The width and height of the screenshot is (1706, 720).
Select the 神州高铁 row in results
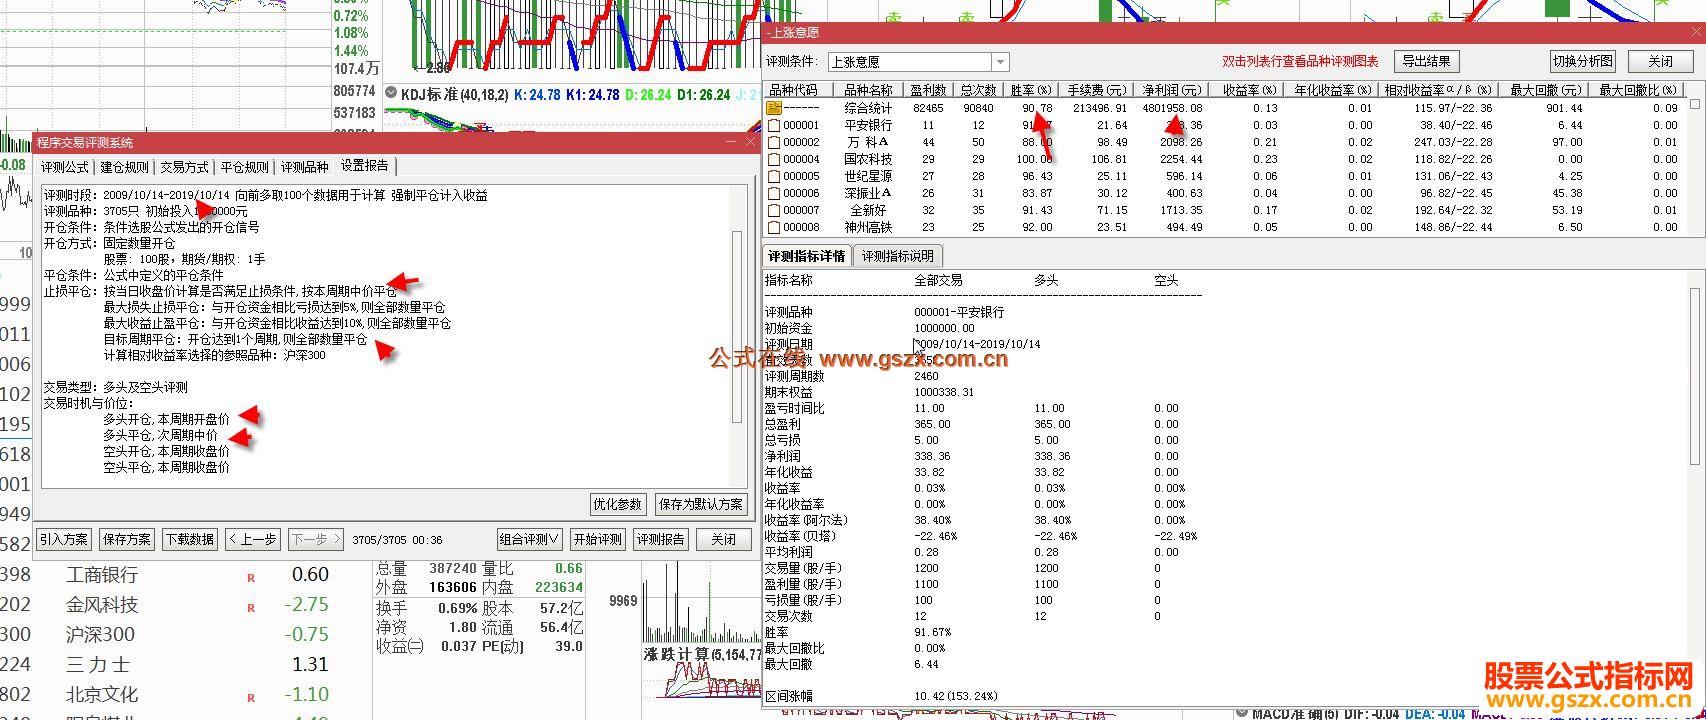[1225, 227]
